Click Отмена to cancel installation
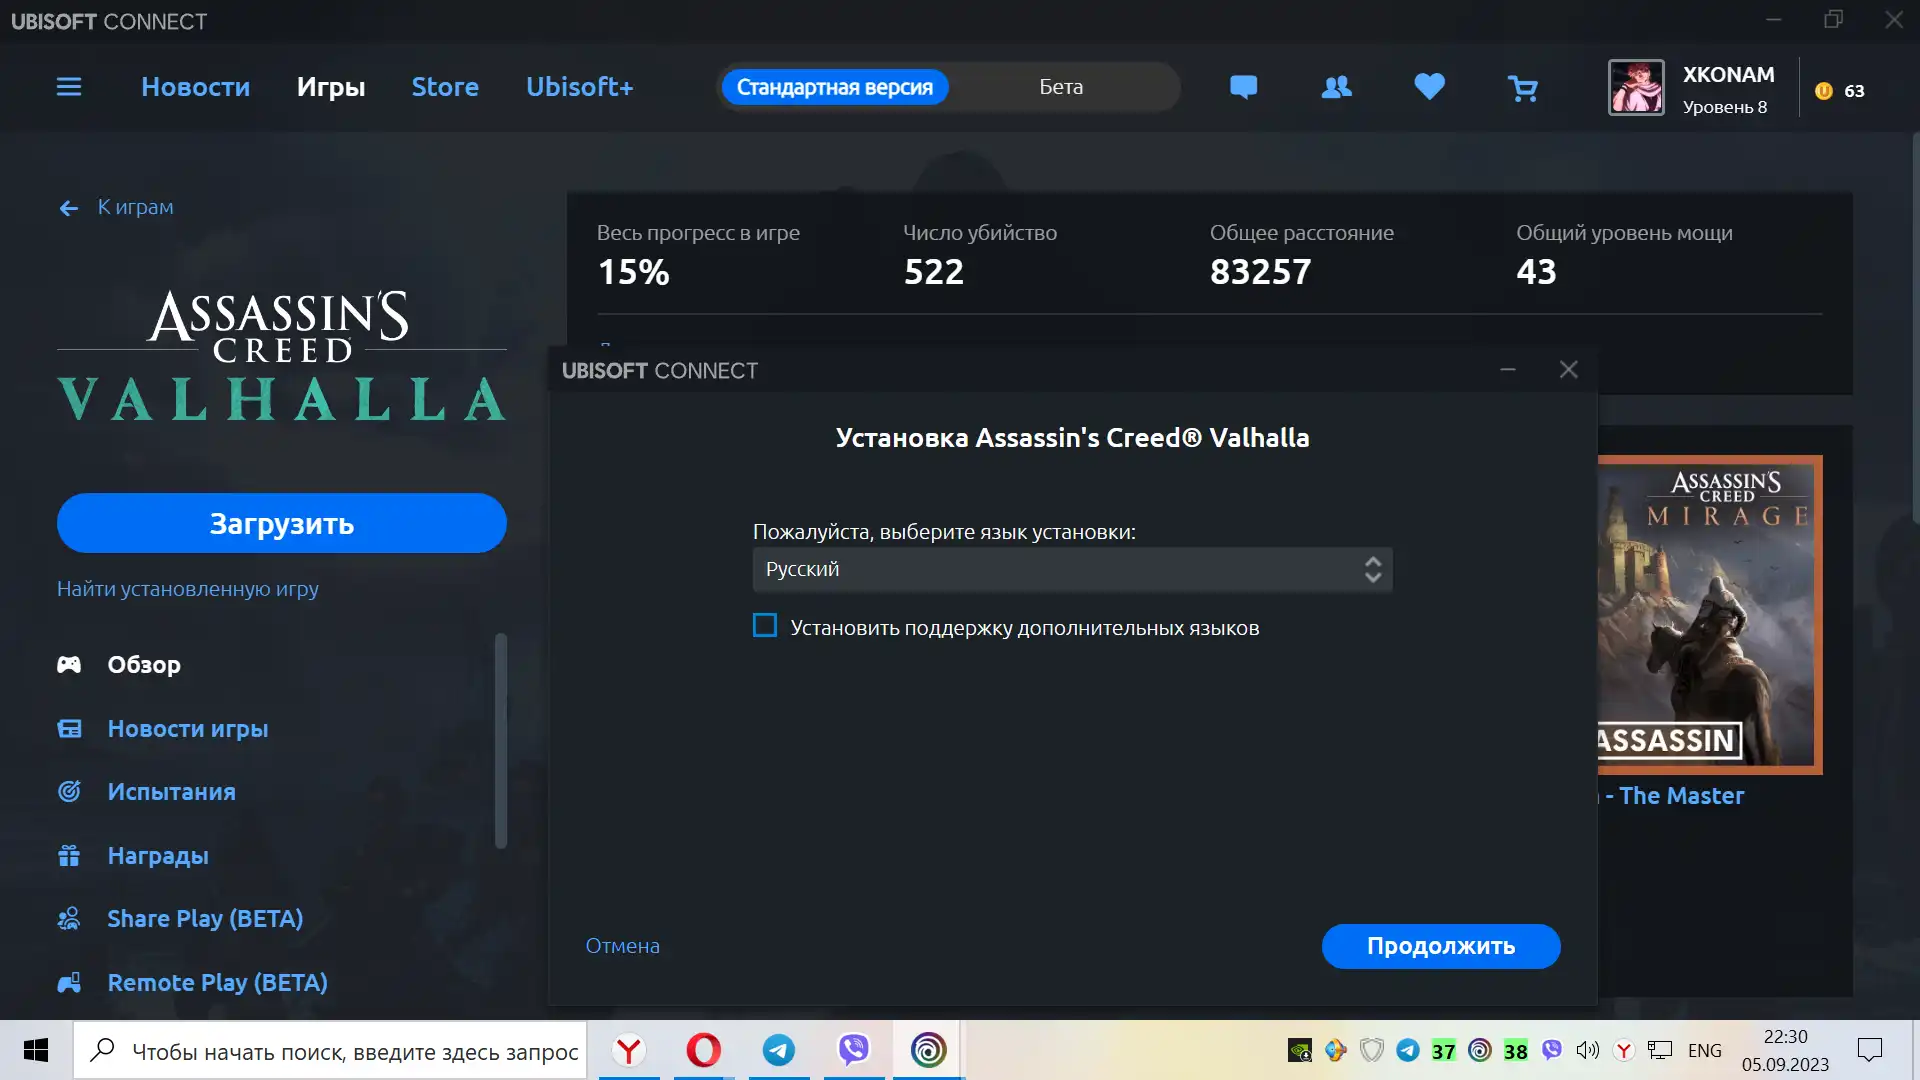Screen dimensions: 1920x1080 pos(622,946)
